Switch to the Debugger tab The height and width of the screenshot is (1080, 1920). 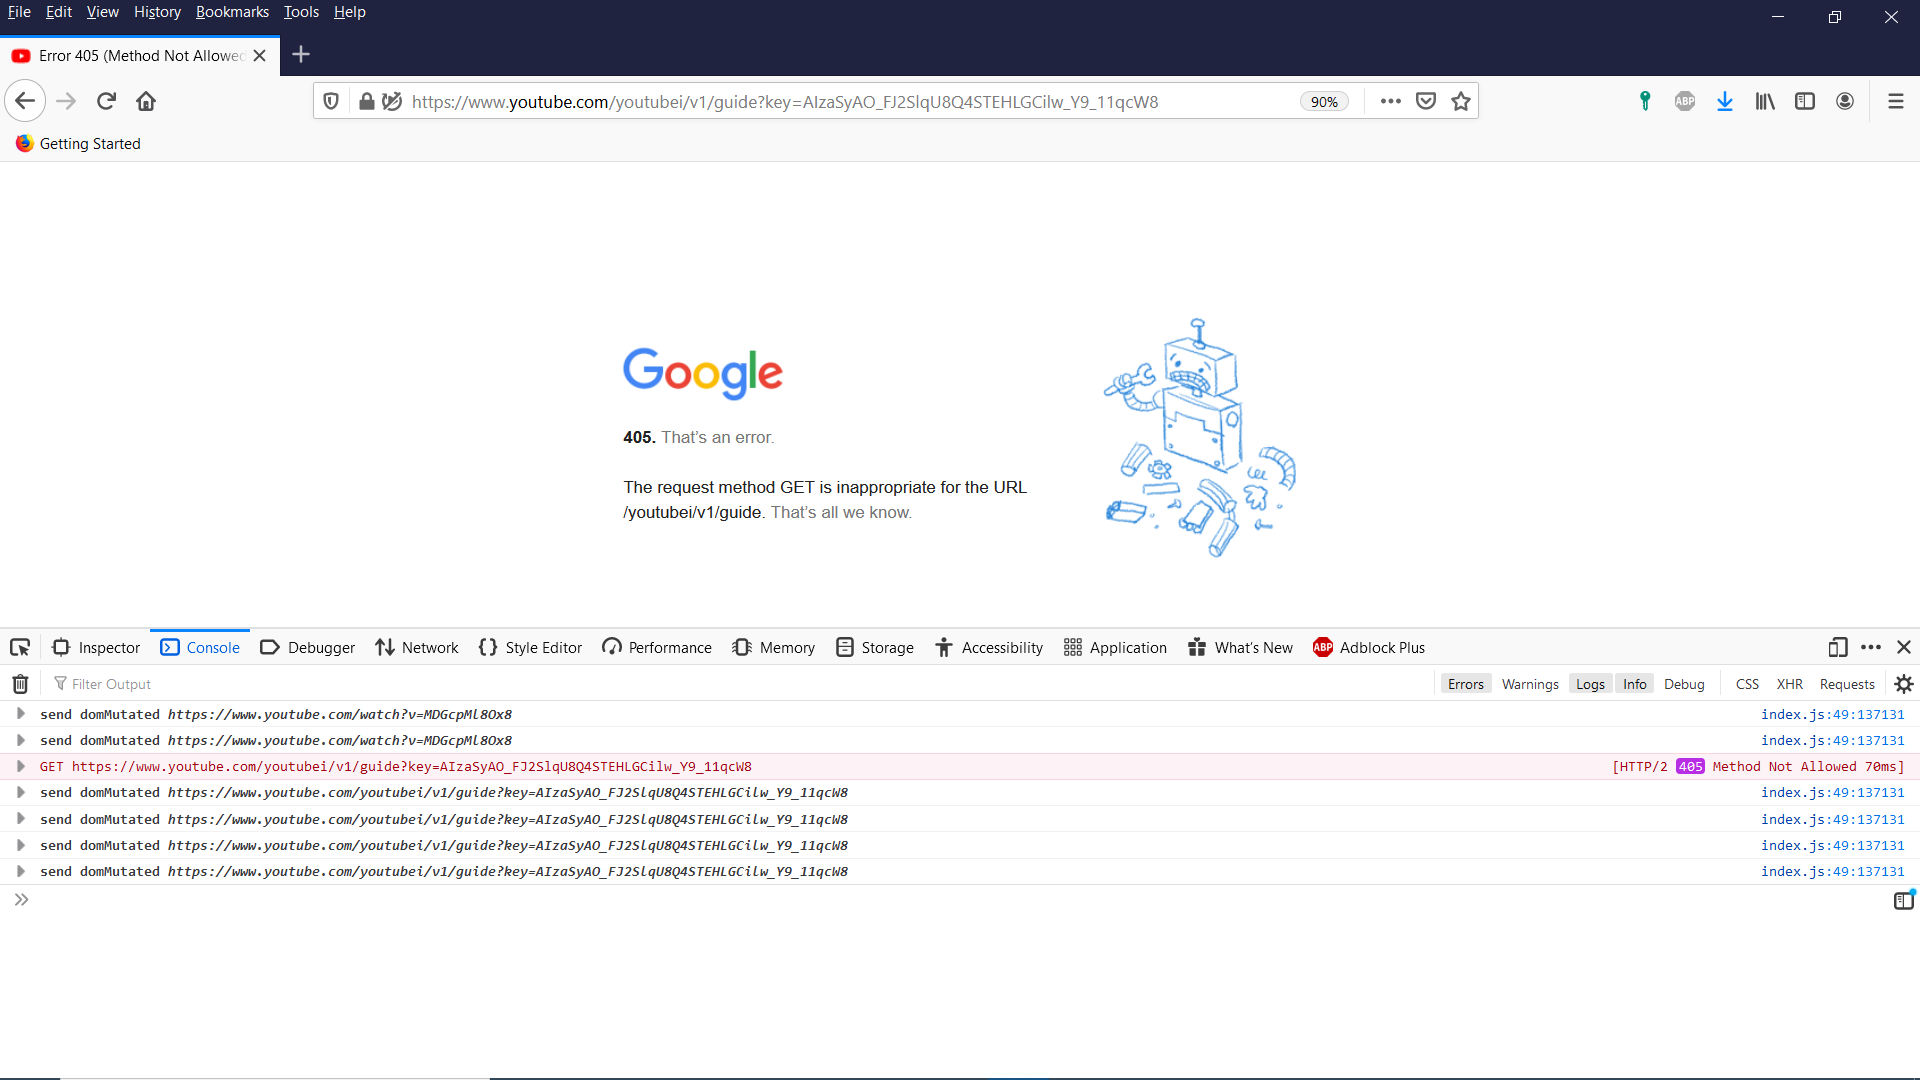pyautogui.click(x=308, y=647)
